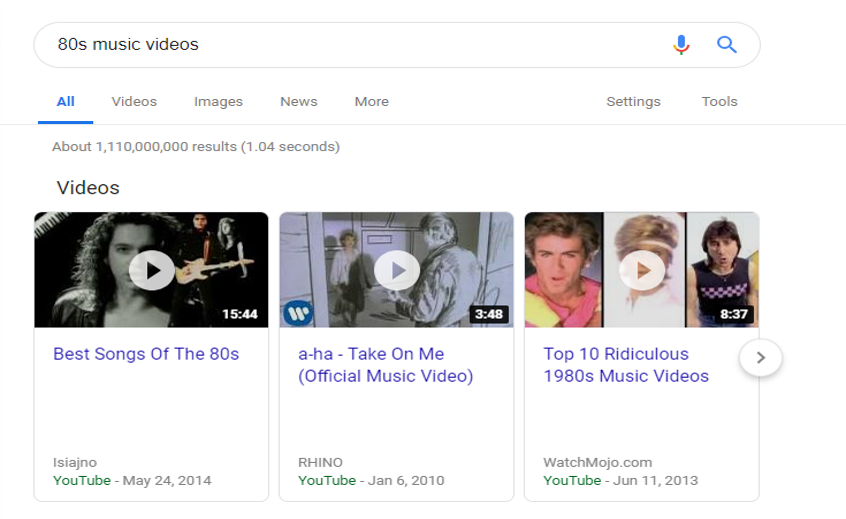Switch to the Videos tab

coord(134,102)
